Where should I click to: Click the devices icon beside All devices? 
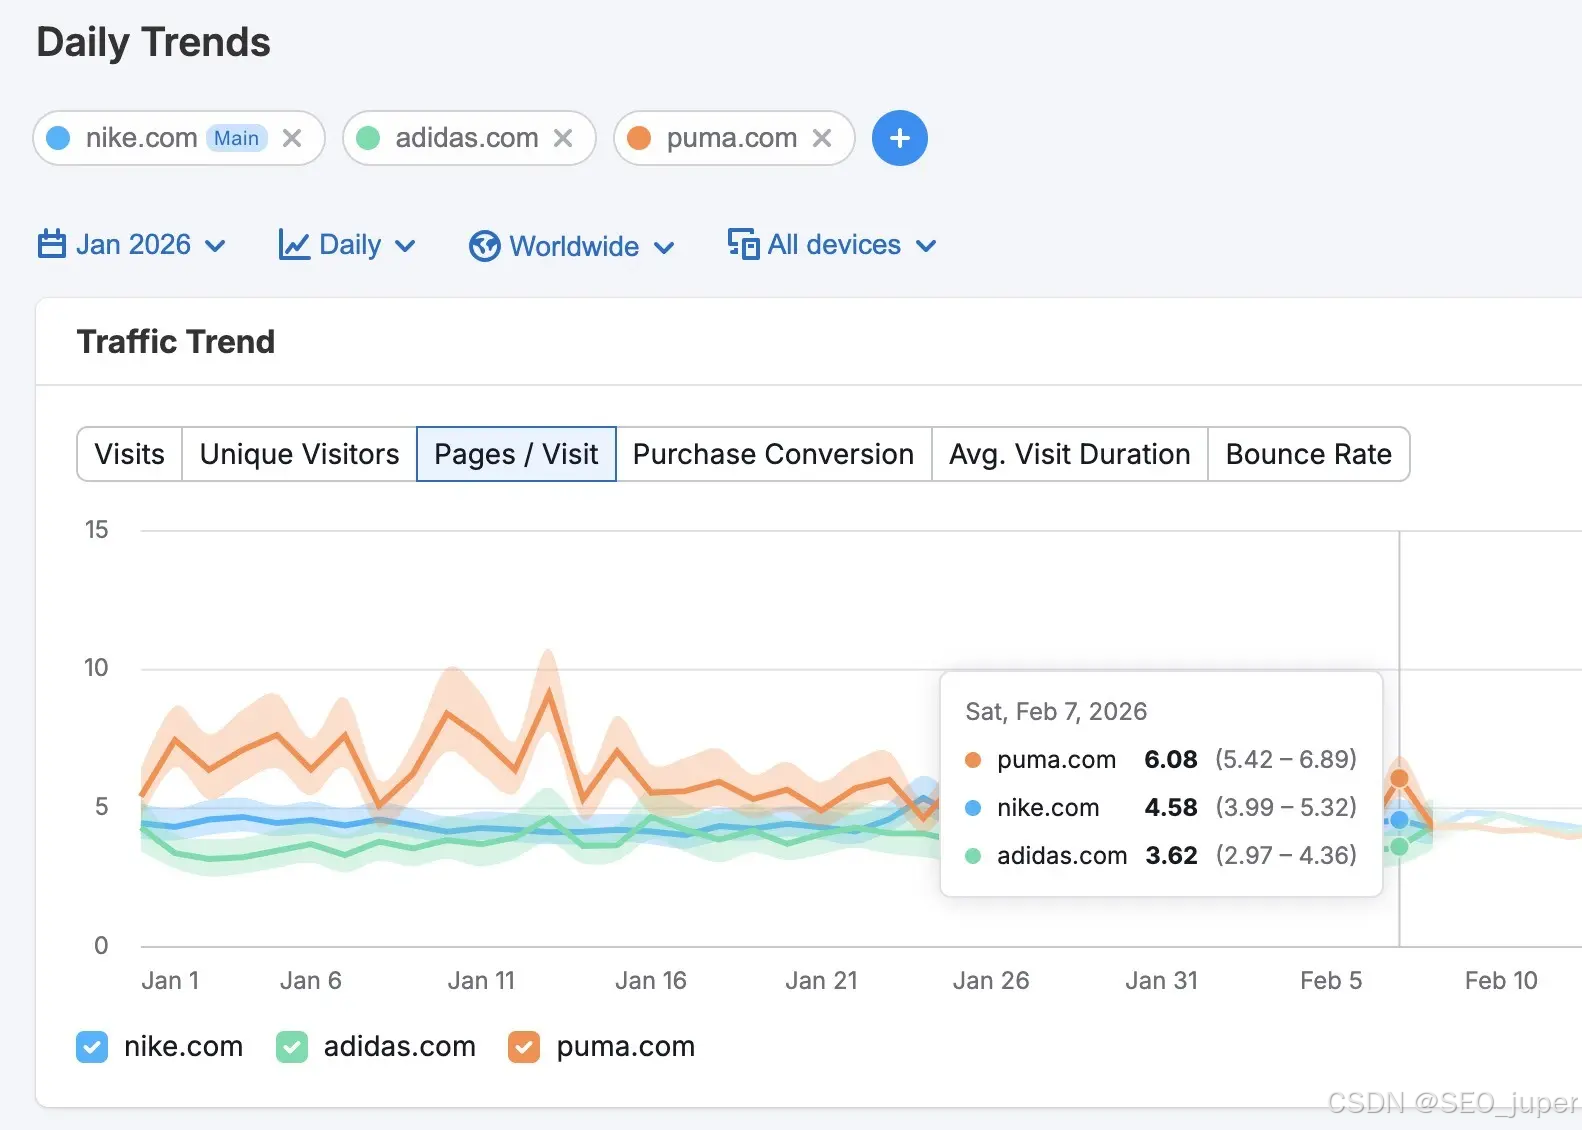click(744, 244)
